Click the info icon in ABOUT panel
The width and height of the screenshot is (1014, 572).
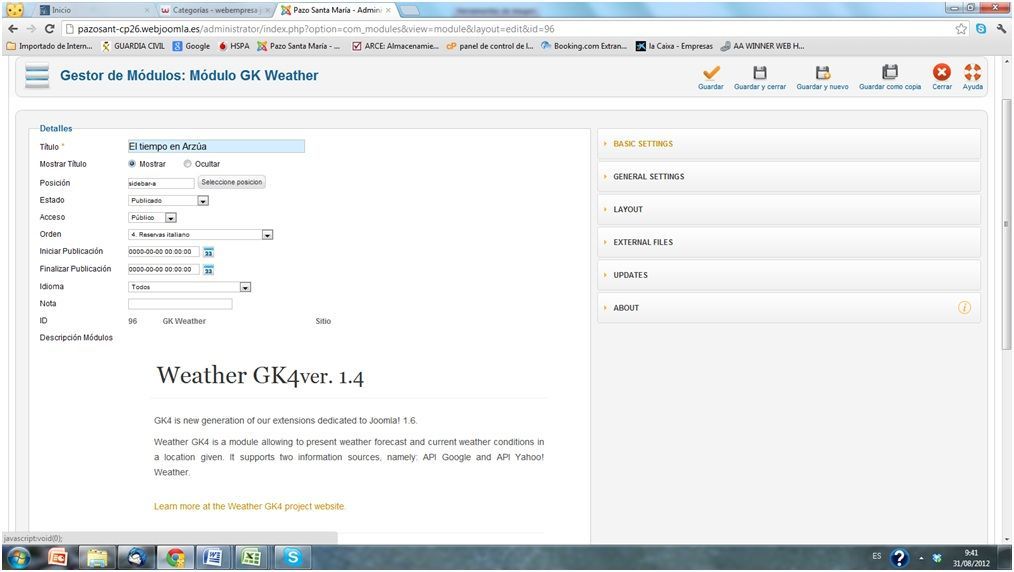[x=964, y=308]
